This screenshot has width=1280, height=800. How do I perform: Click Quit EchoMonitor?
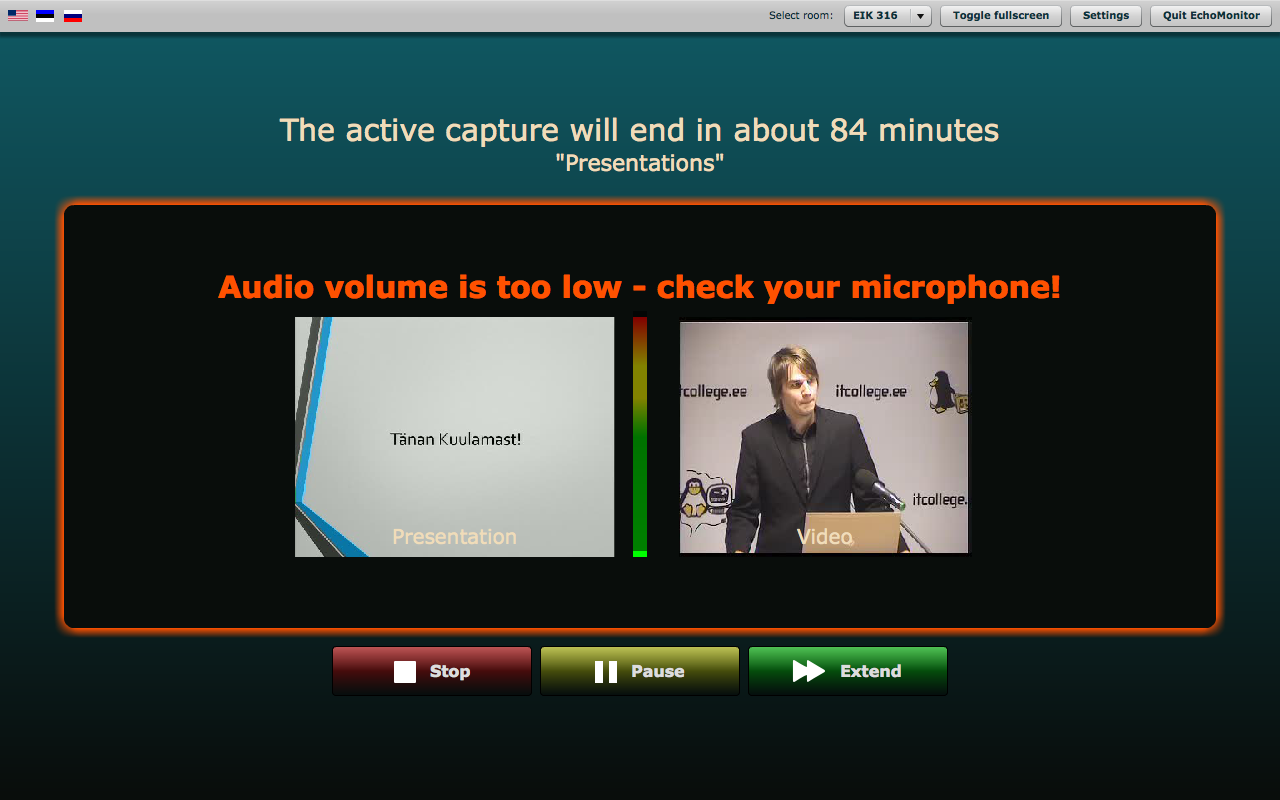1211,16
